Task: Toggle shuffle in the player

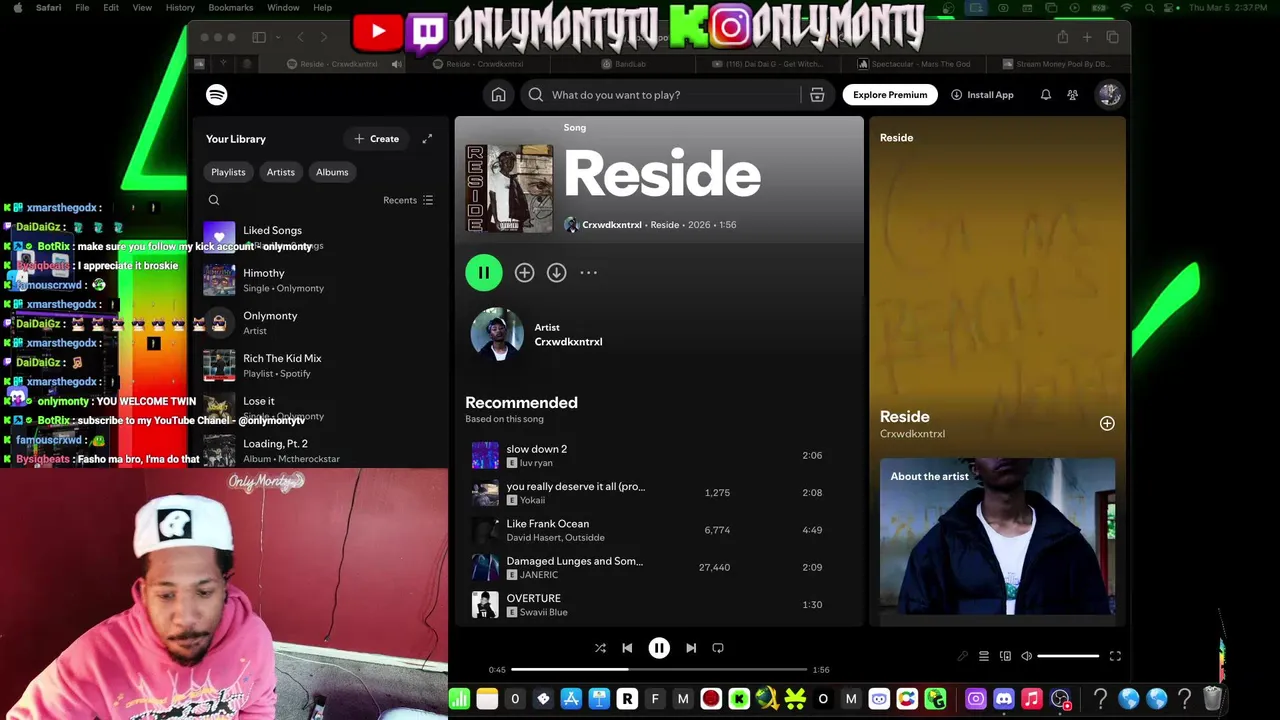Action: [x=600, y=648]
